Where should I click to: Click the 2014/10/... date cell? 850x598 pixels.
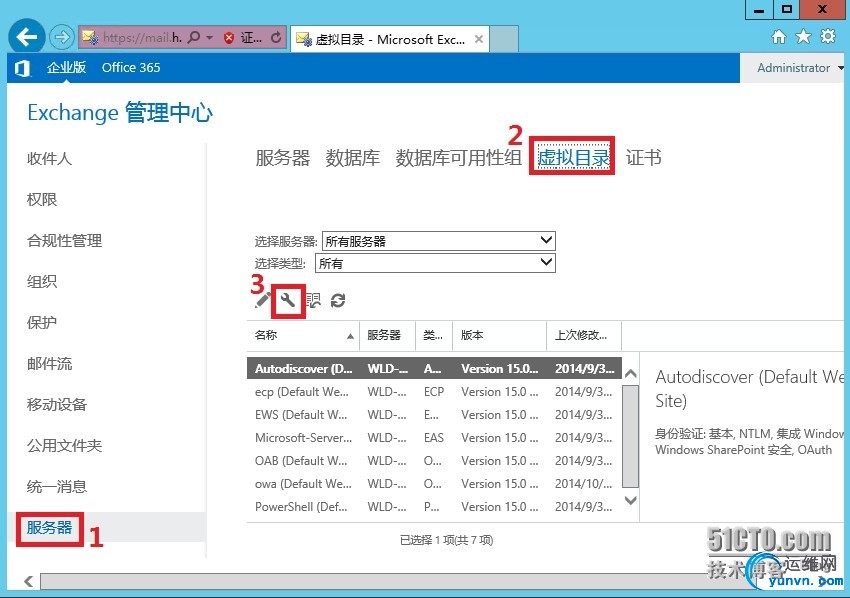click(583, 484)
